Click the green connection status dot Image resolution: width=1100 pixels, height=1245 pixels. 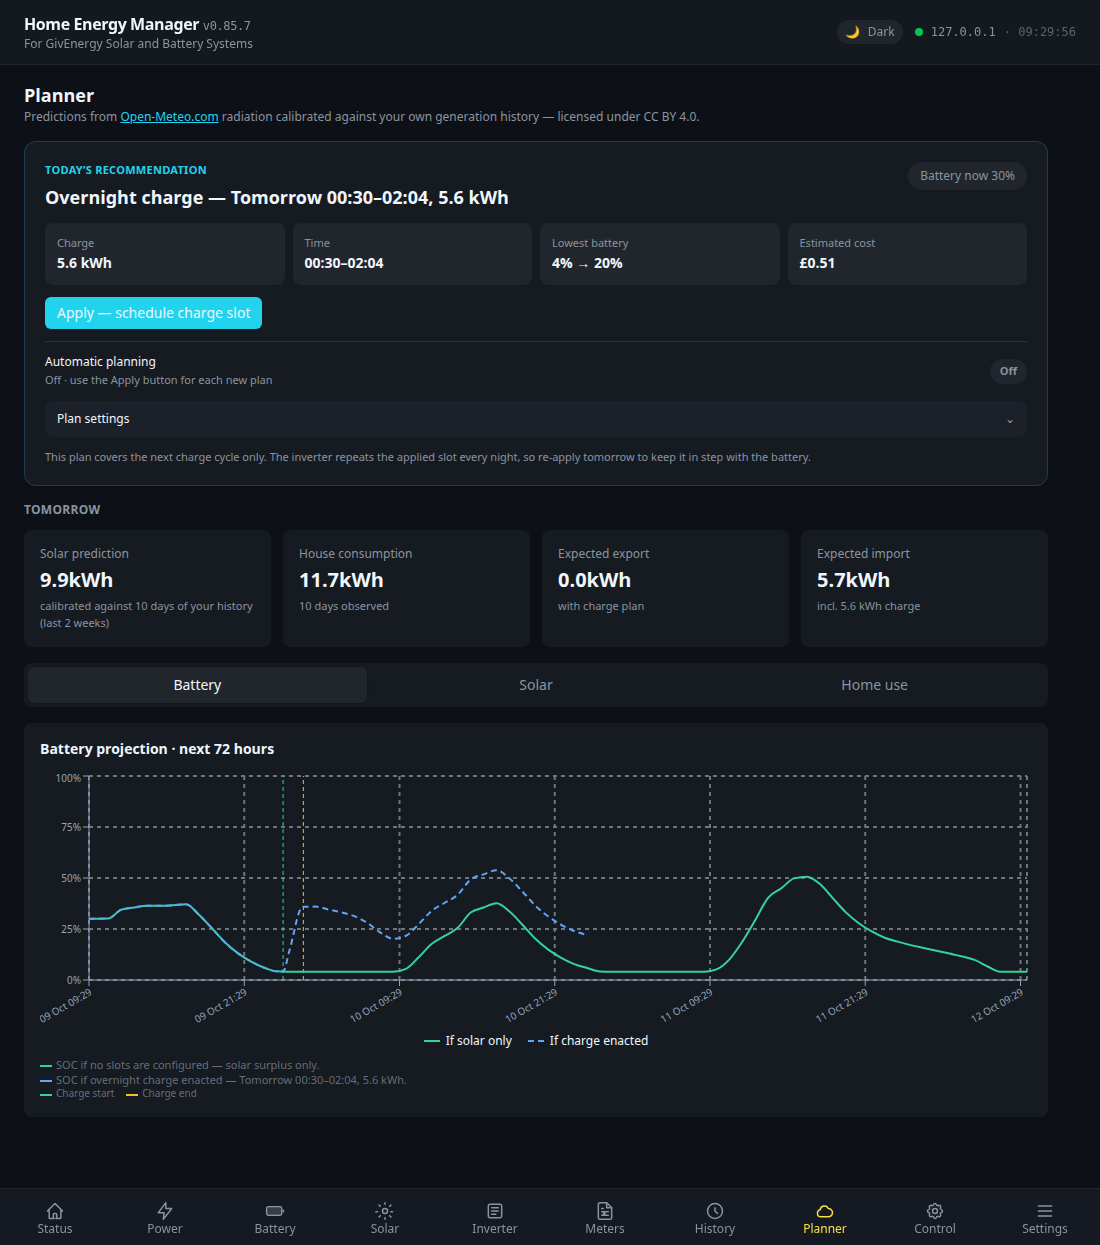tap(919, 32)
